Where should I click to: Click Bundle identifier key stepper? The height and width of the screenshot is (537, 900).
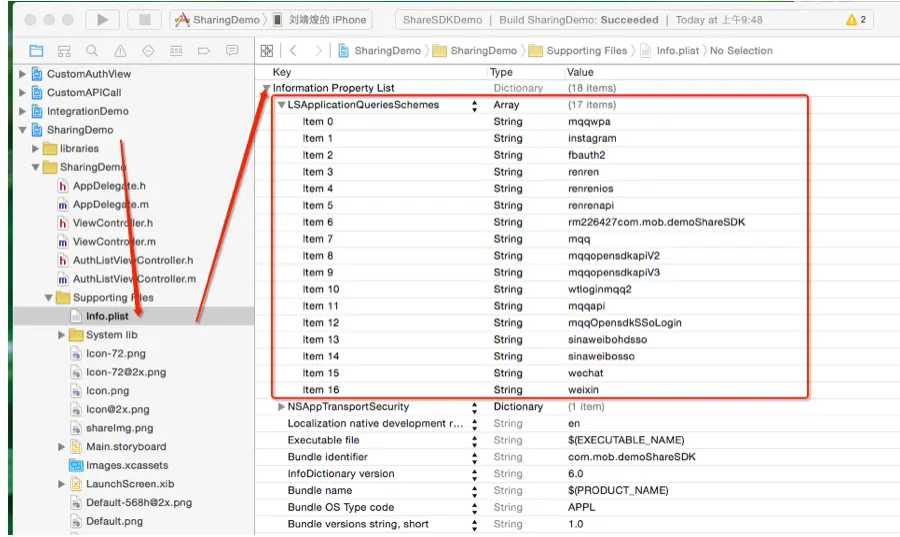point(475,458)
